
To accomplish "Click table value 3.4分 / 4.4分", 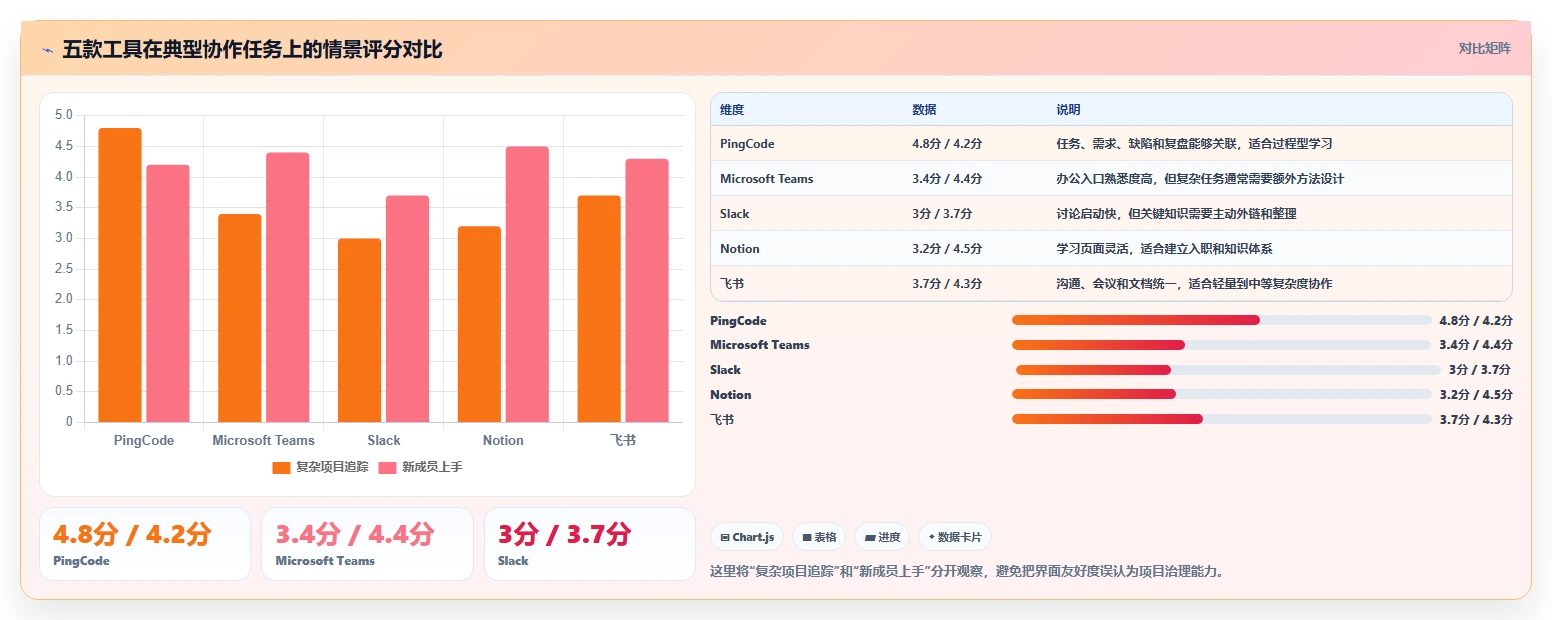I will pos(947,179).
